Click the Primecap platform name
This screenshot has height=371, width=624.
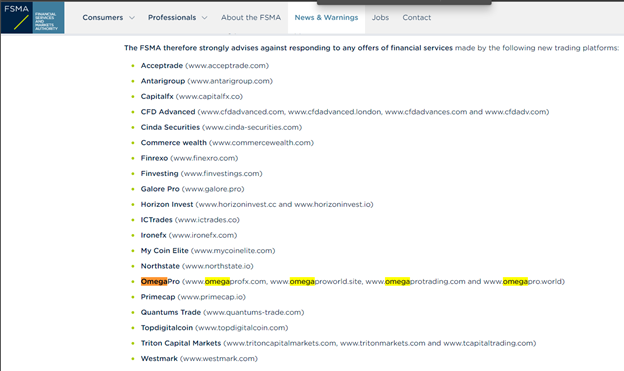tap(158, 297)
